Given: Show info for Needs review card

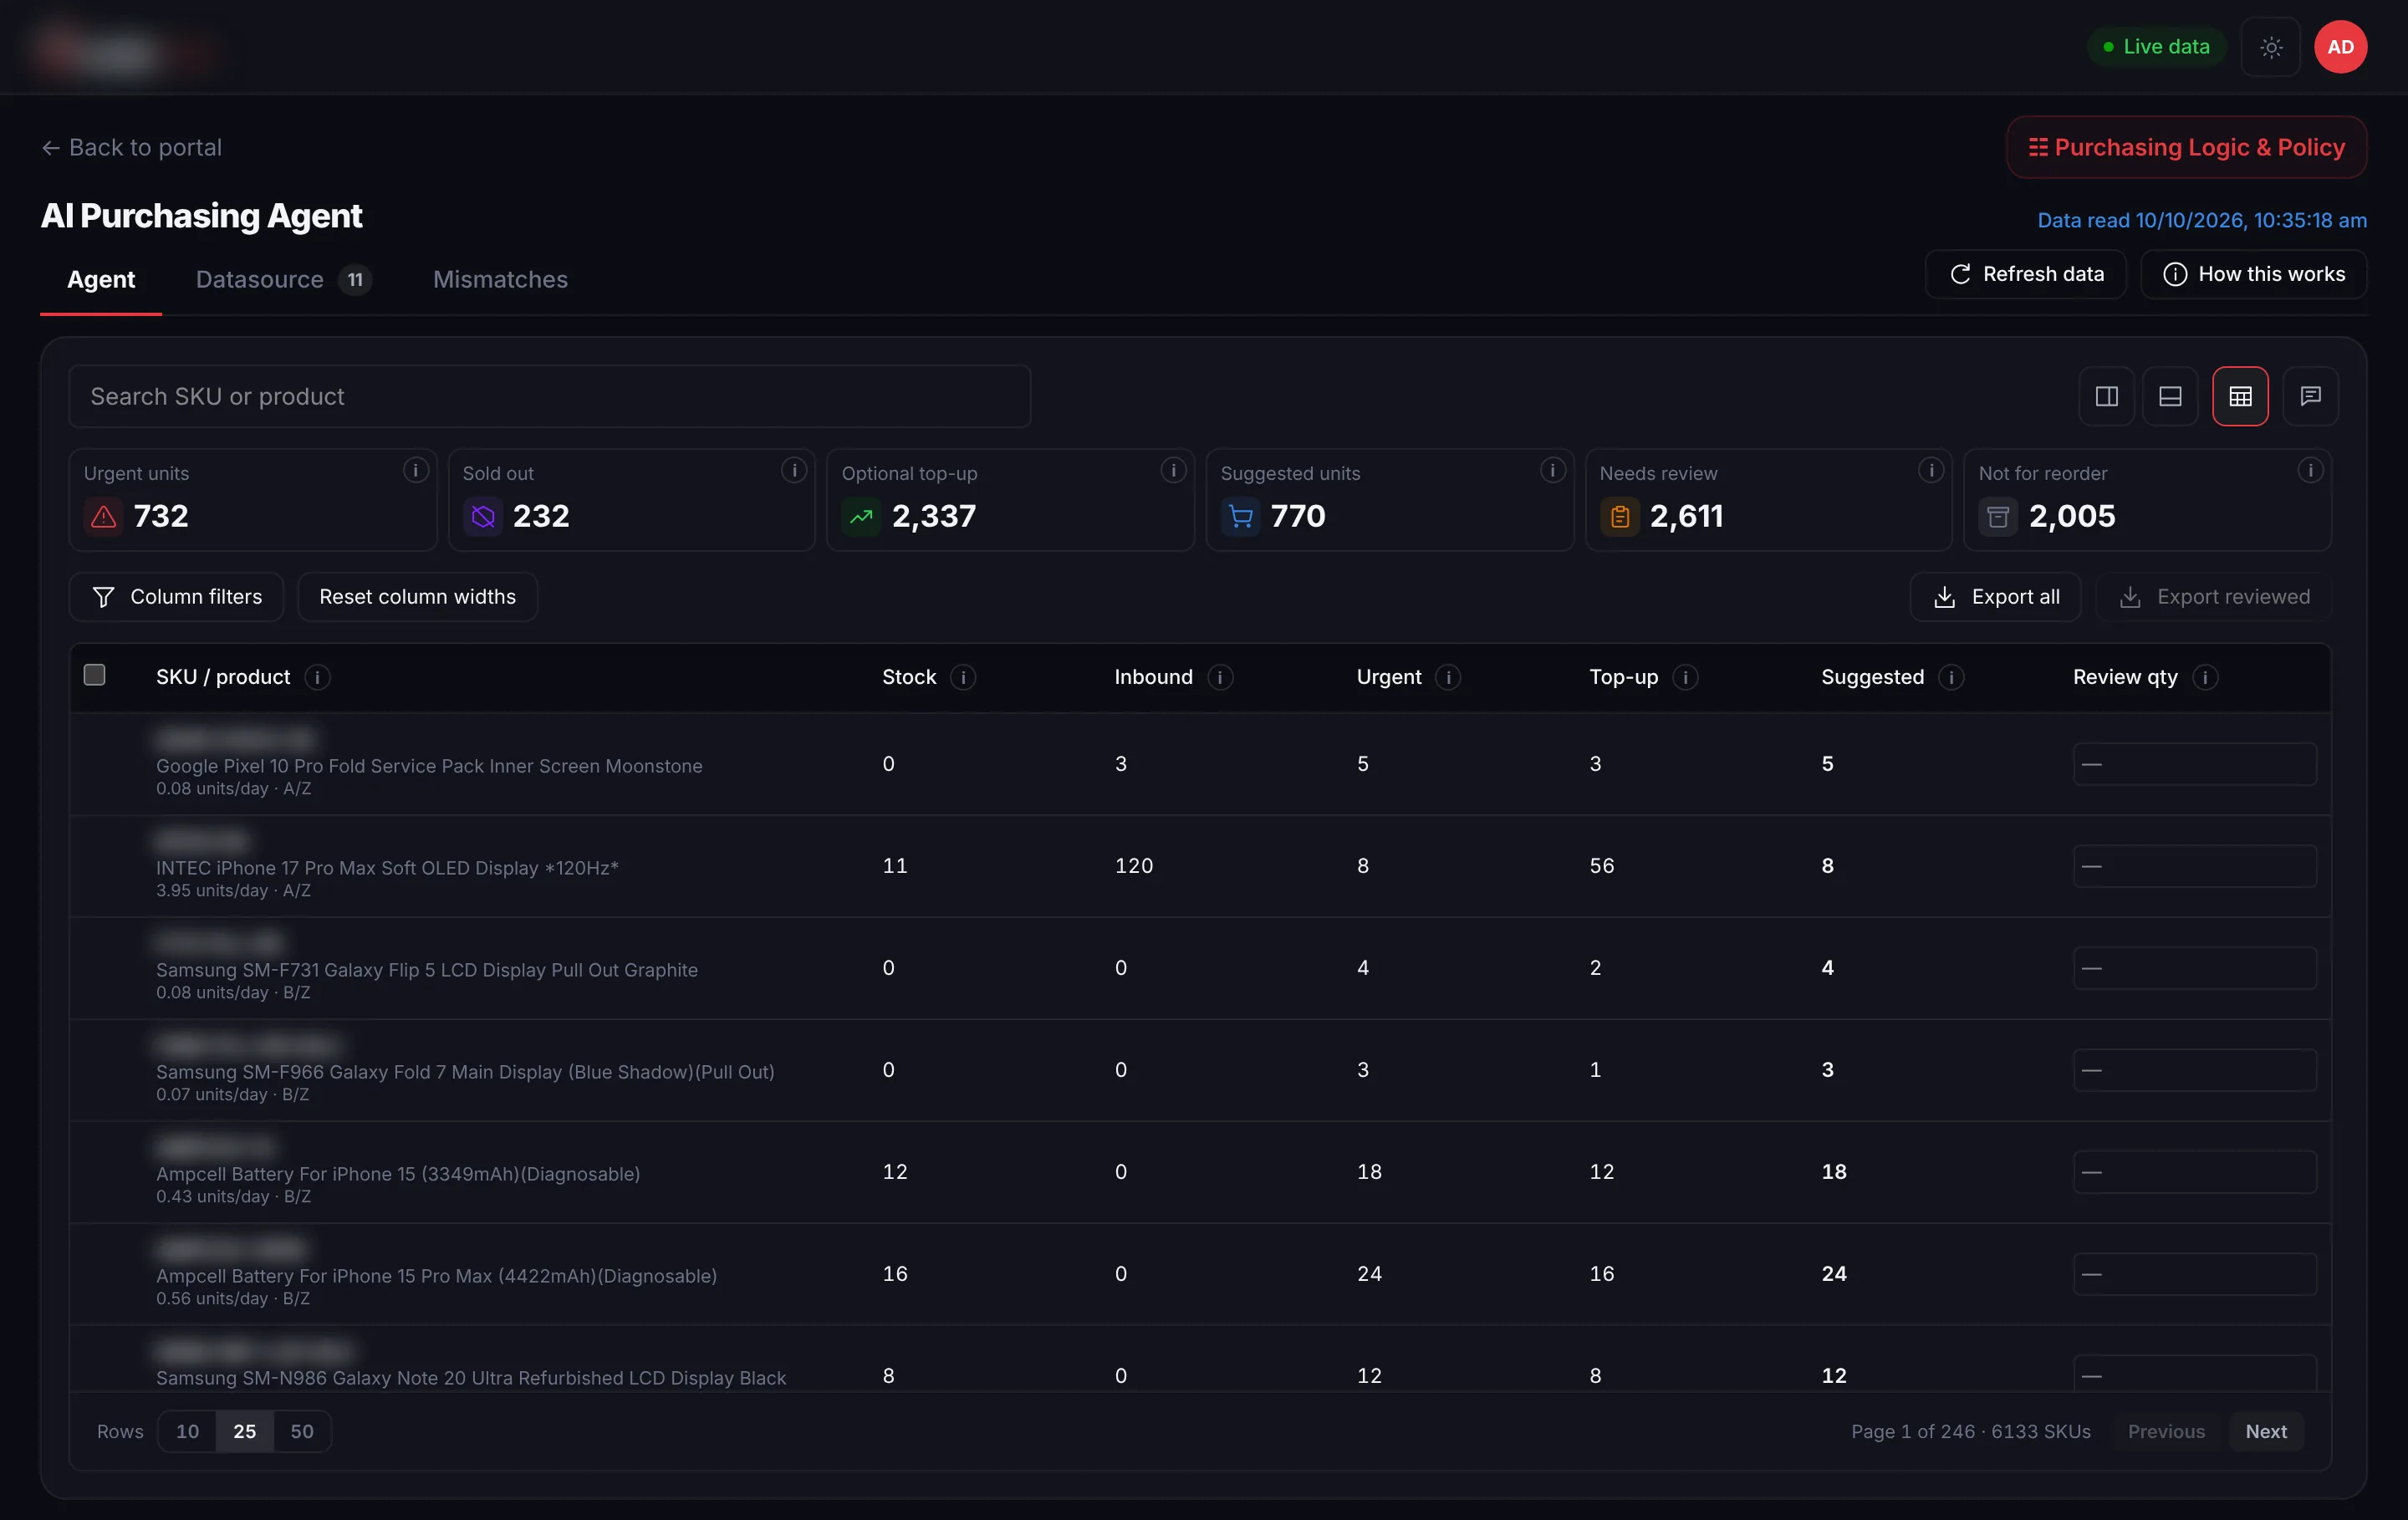Looking at the screenshot, I should (1931, 470).
